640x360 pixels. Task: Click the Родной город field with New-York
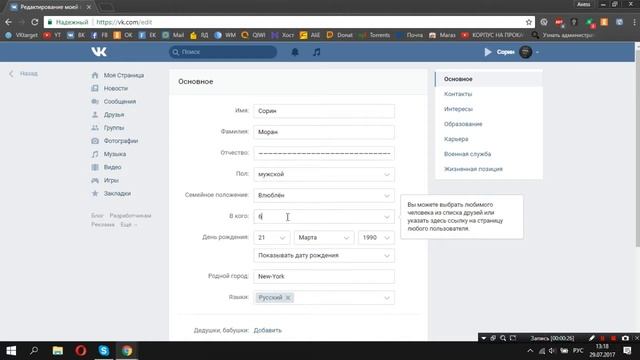pyautogui.click(x=324, y=277)
